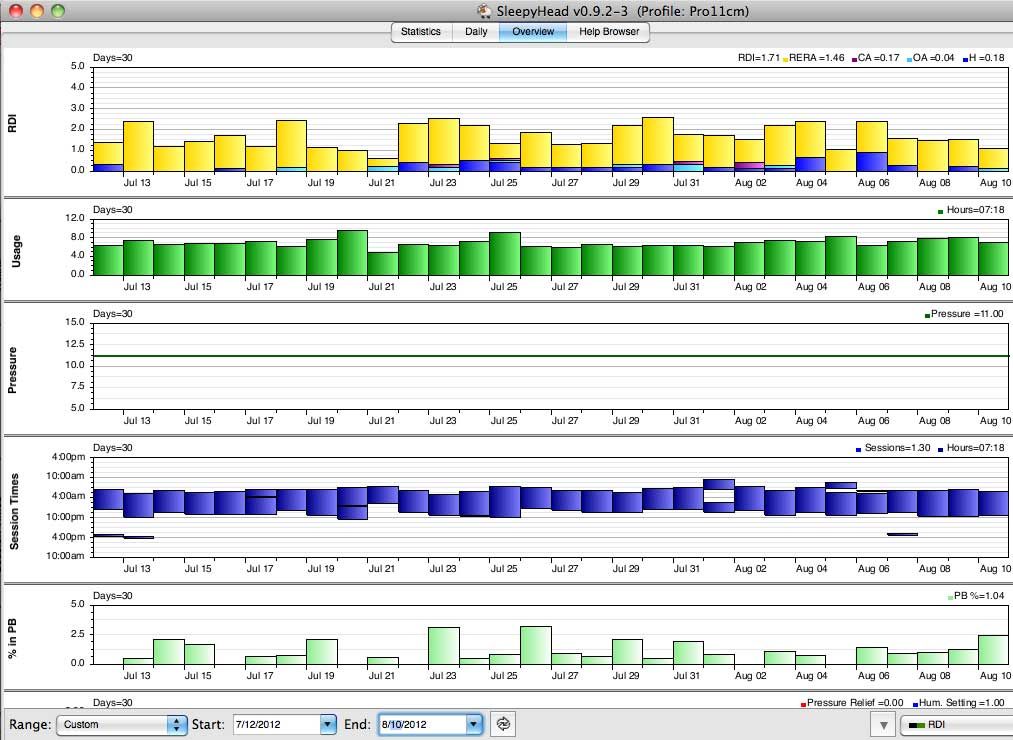Click the yellow RERA legend marker
This screenshot has width=1013, height=740.
787,60
